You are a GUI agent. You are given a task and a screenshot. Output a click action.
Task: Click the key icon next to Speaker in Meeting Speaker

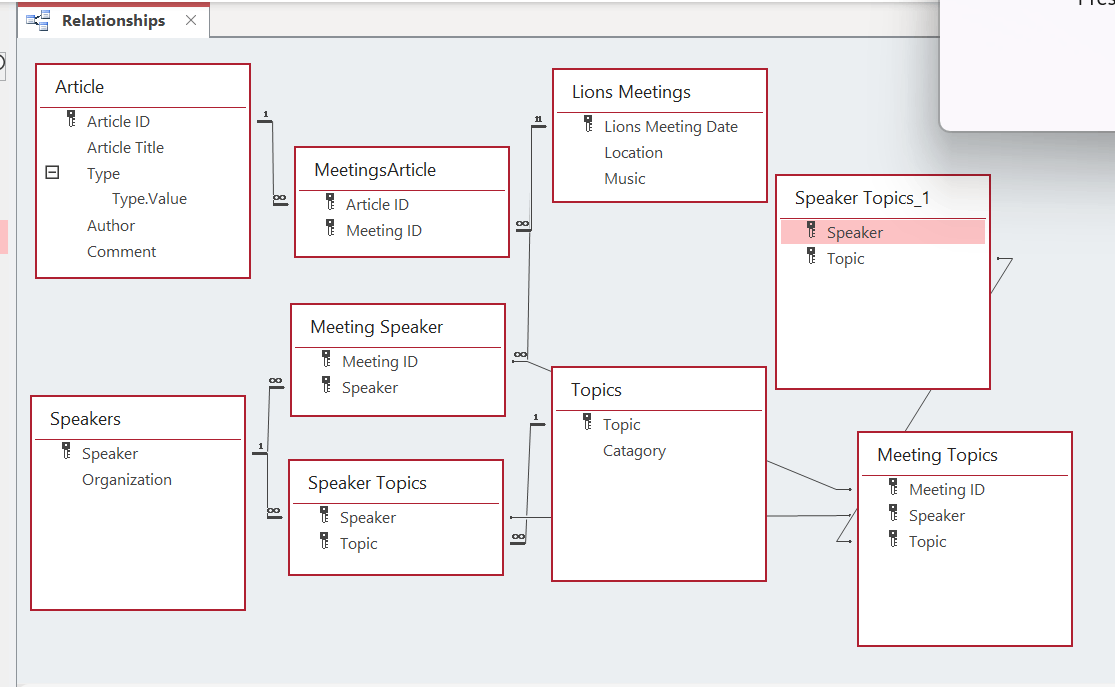tap(326, 385)
